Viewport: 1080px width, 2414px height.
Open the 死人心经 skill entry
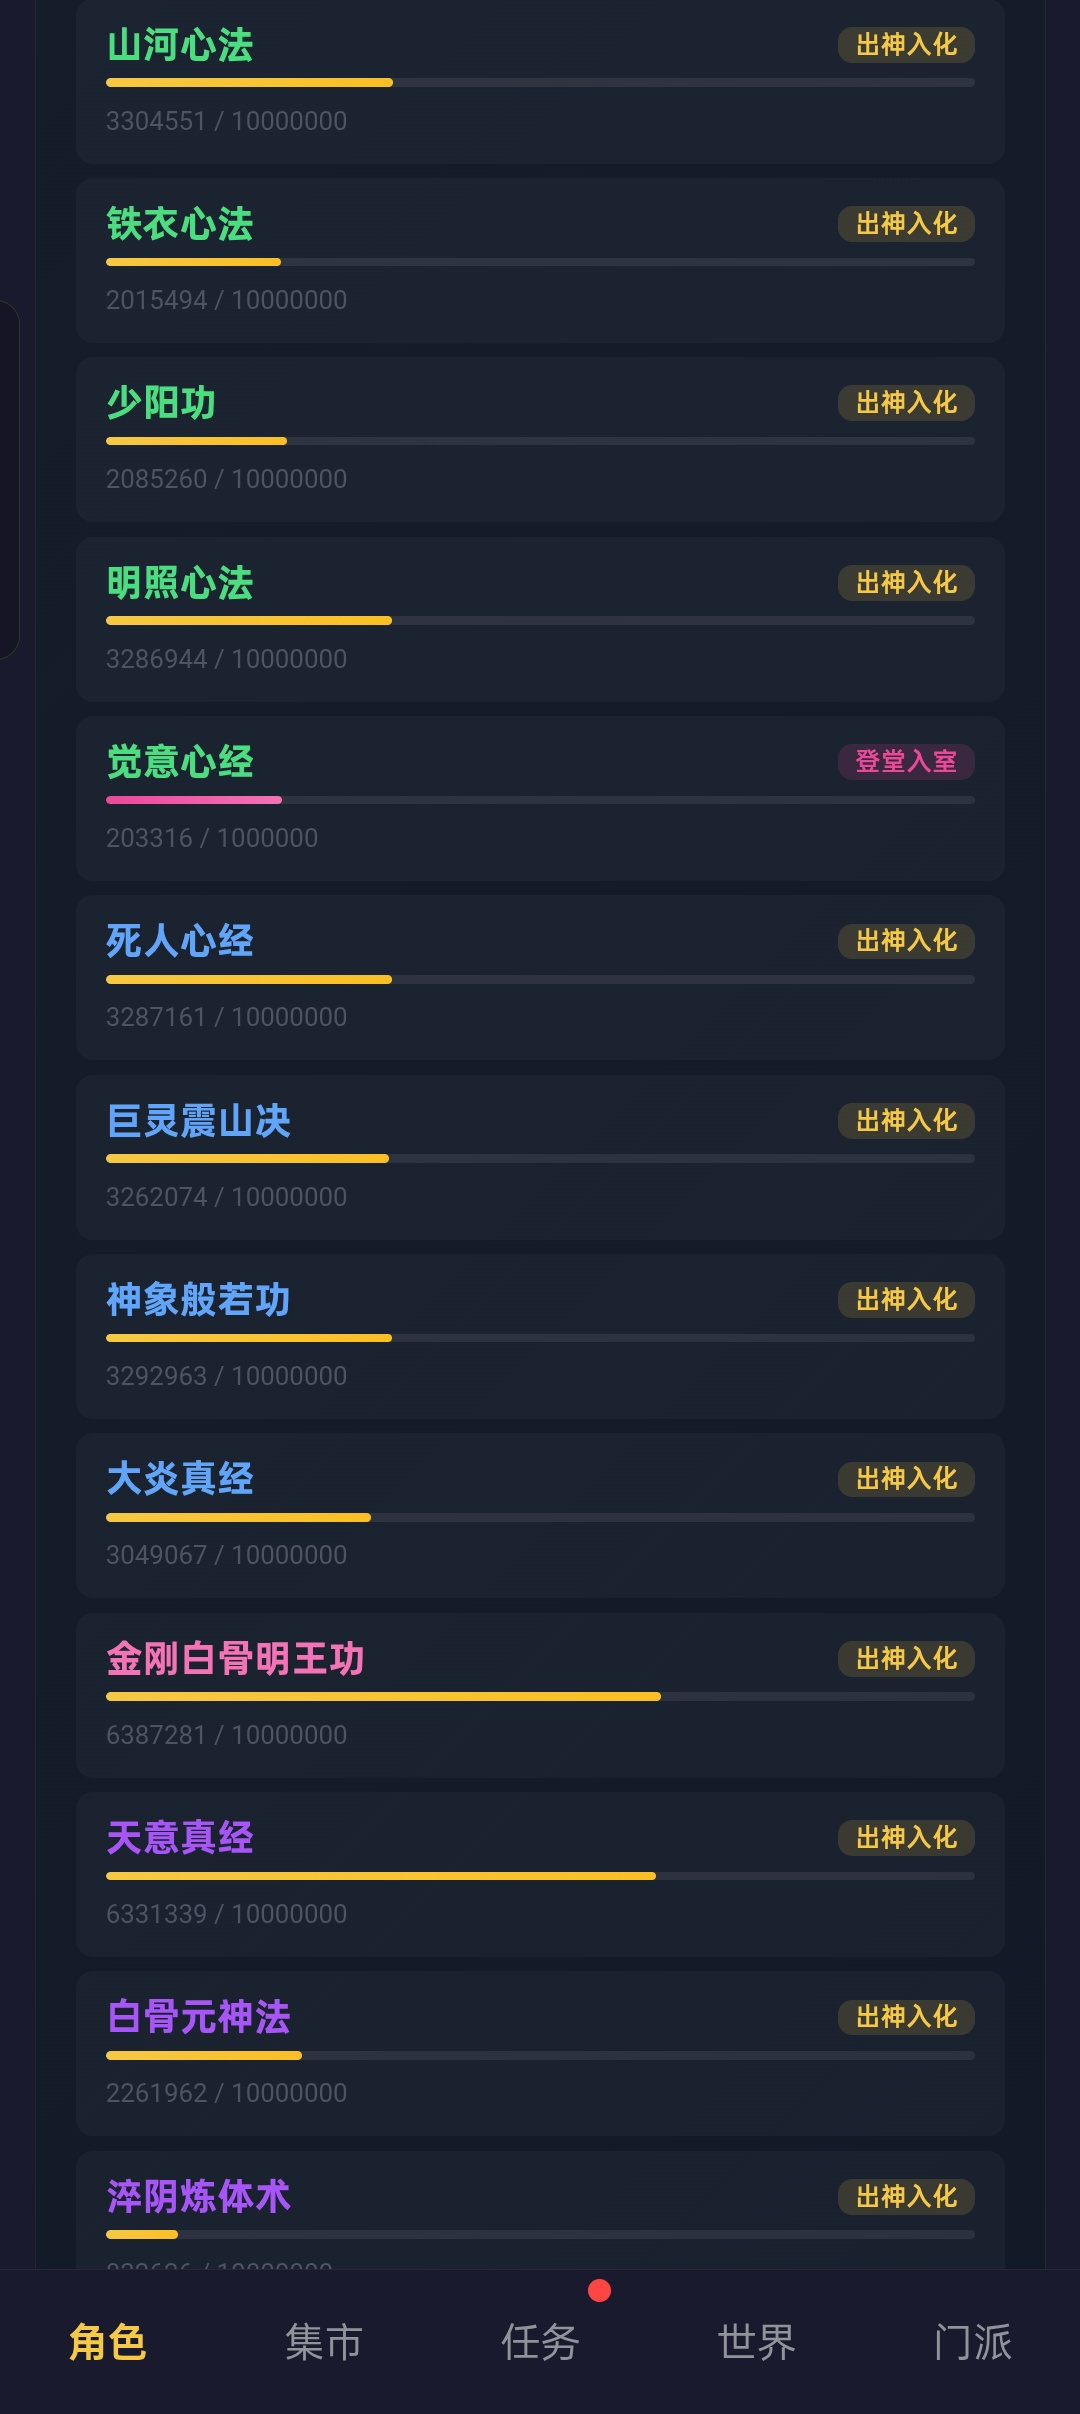pos(540,978)
